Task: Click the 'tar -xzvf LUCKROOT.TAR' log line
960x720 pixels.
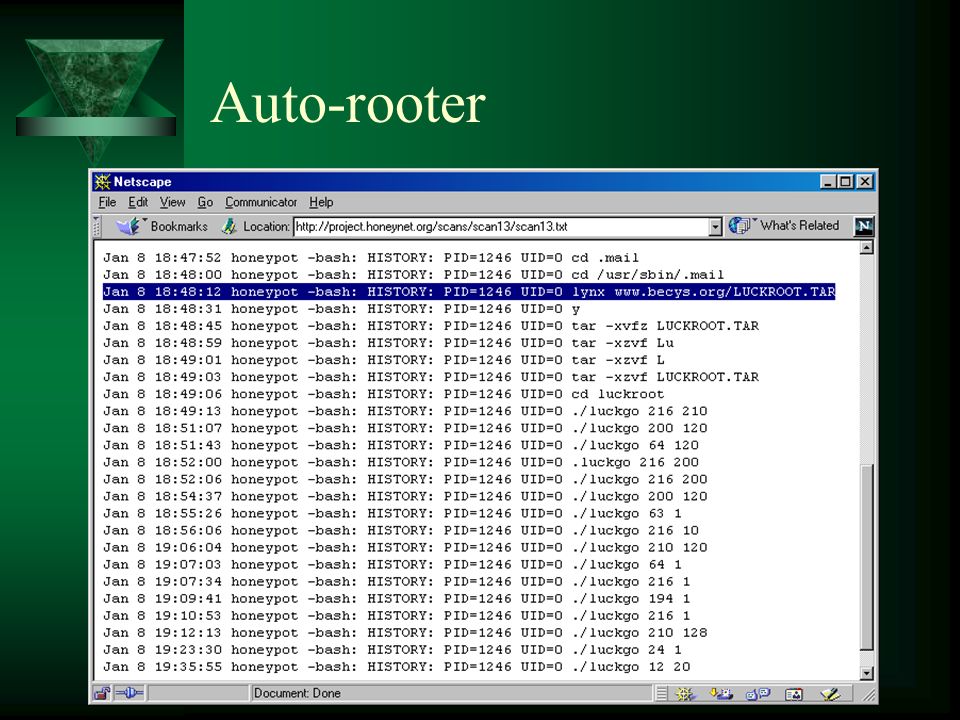Action: tap(431, 377)
